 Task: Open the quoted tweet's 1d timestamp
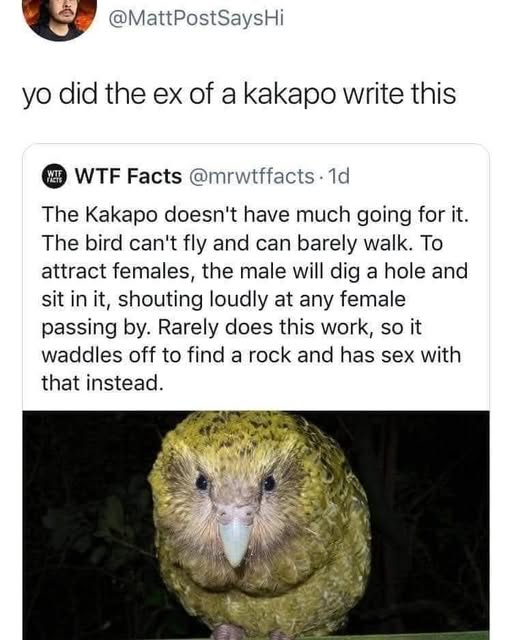tap(339, 176)
